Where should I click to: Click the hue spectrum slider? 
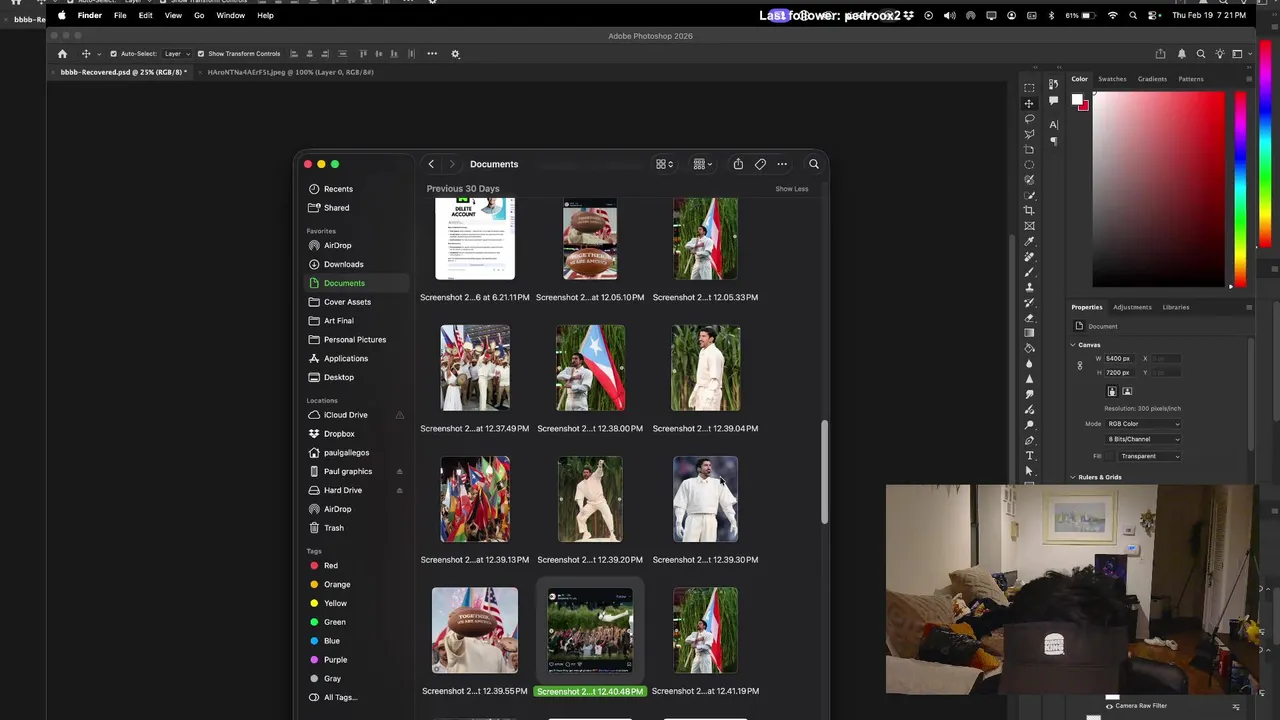(1240, 190)
